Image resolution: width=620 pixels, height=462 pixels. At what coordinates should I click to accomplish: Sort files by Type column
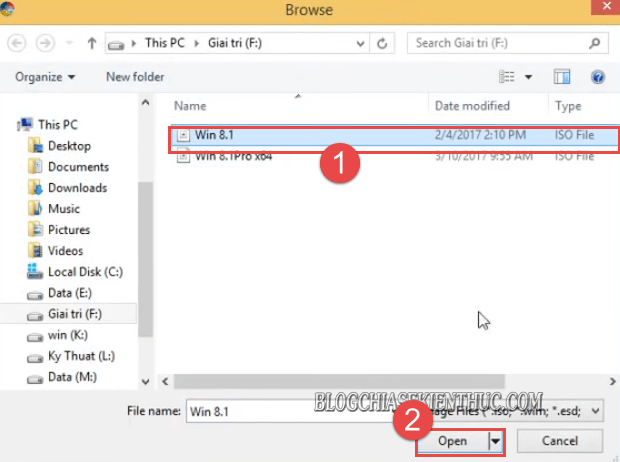click(568, 106)
